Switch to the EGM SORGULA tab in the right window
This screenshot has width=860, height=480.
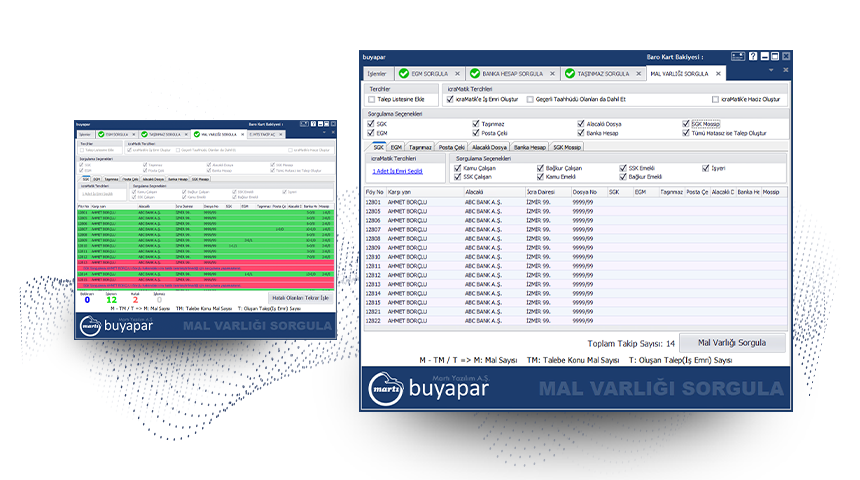tap(429, 74)
